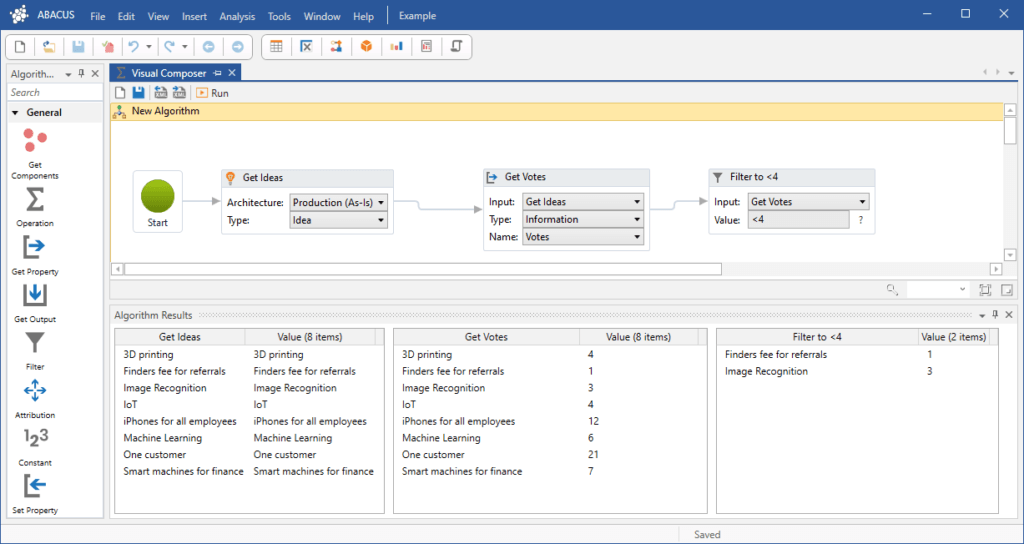Pick the Filter funnel tool in sidebar
This screenshot has width=1024, height=544.
coord(34,344)
